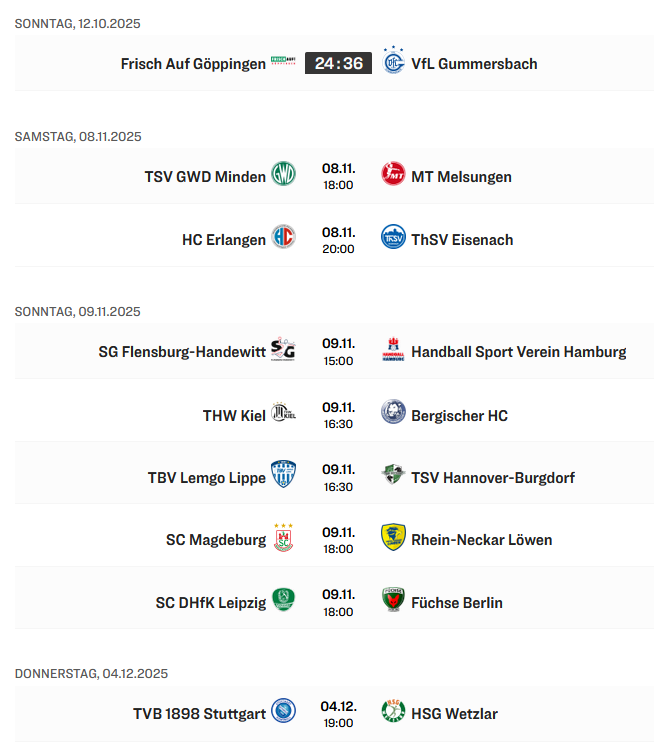This screenshot has height=750, width=654.
Task: Click the THW Kiel club logo
Action: (x=284, y=413)
